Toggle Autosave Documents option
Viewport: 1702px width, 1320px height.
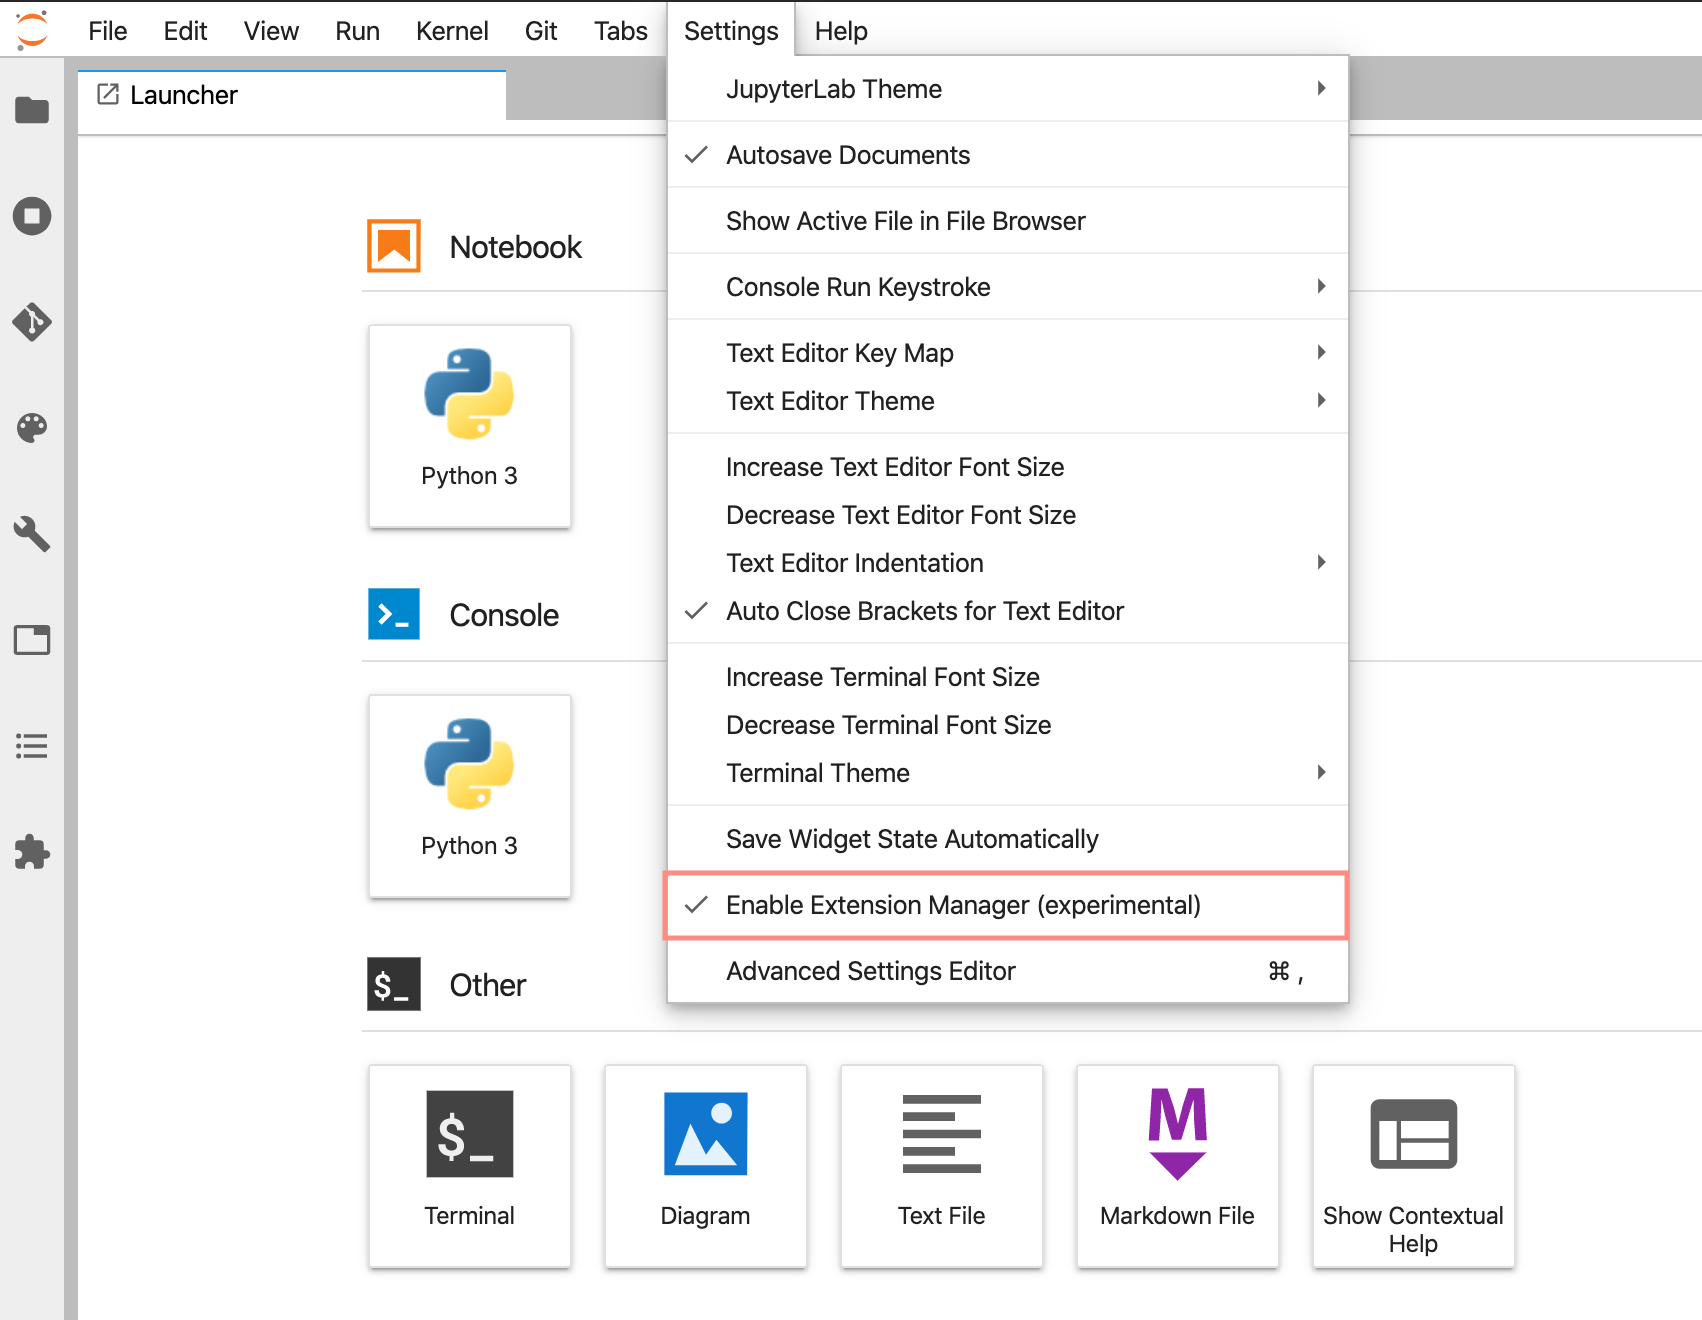pyautogui.click(x=1008, y=155)
